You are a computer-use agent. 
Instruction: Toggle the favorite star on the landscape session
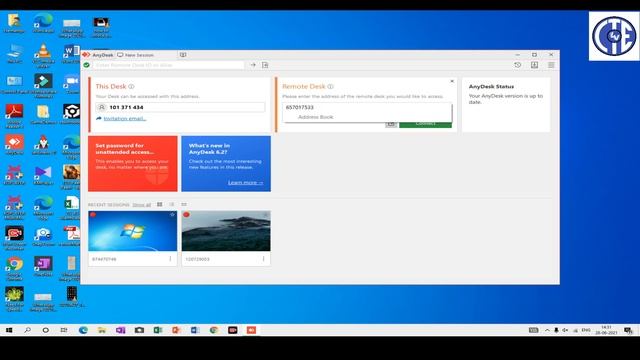tap(265, 215)
